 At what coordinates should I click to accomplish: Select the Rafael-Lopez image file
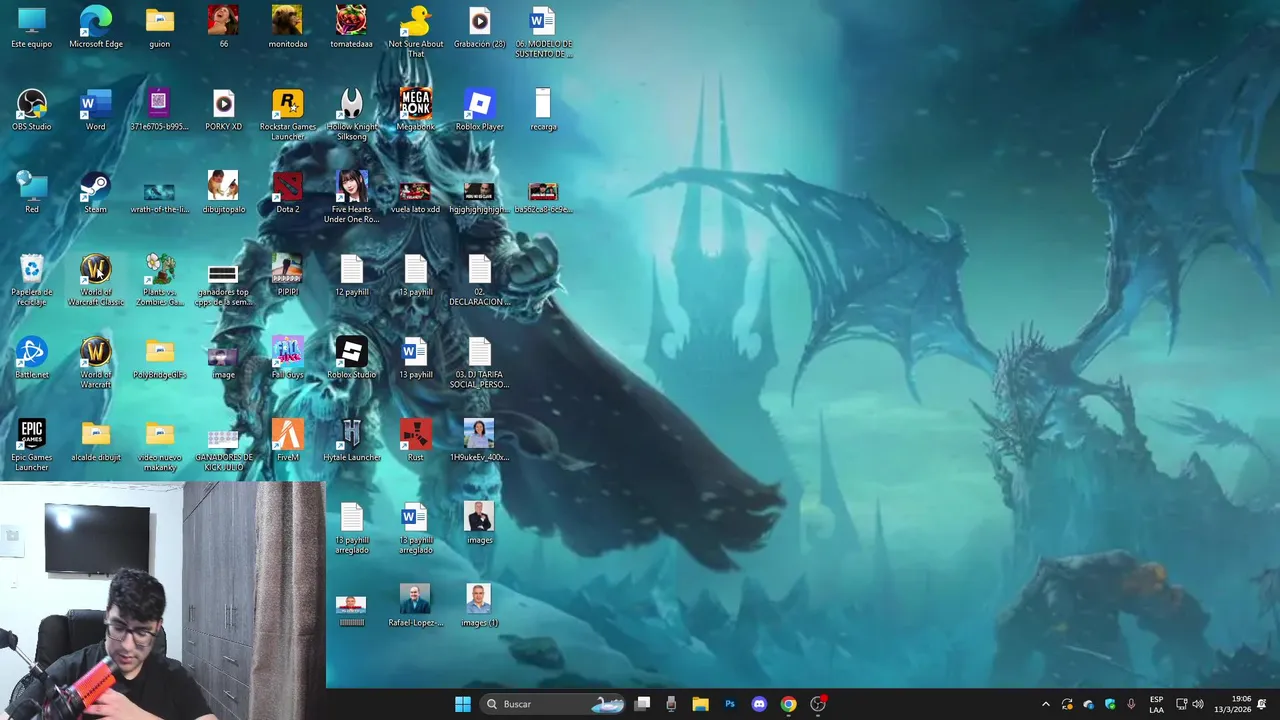415,606
